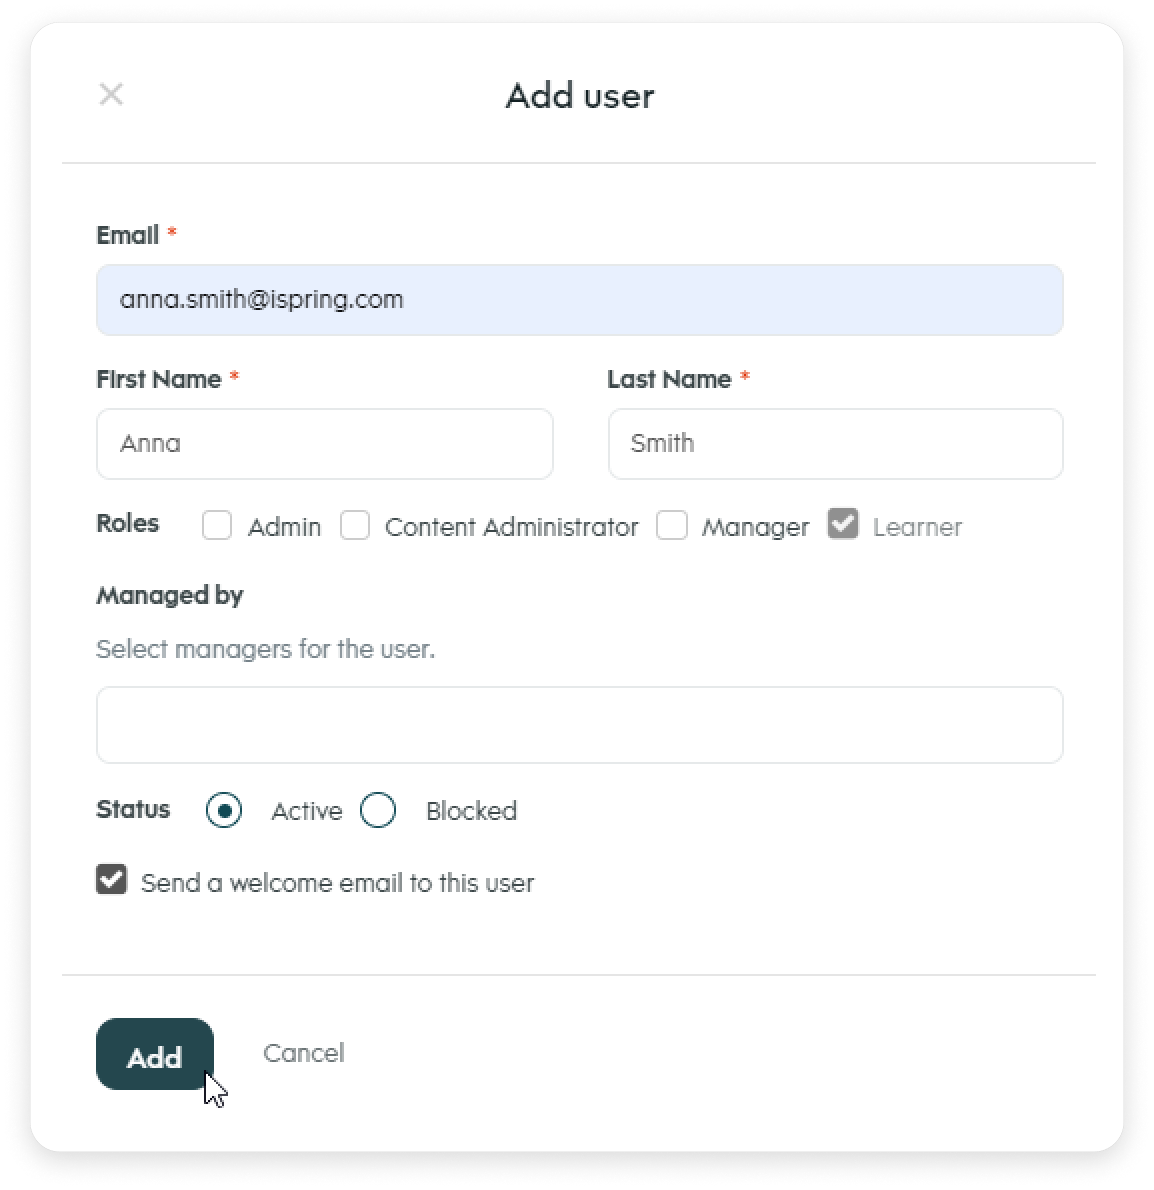
Task: Focus the Last Name text box
Action: [835, 444]
